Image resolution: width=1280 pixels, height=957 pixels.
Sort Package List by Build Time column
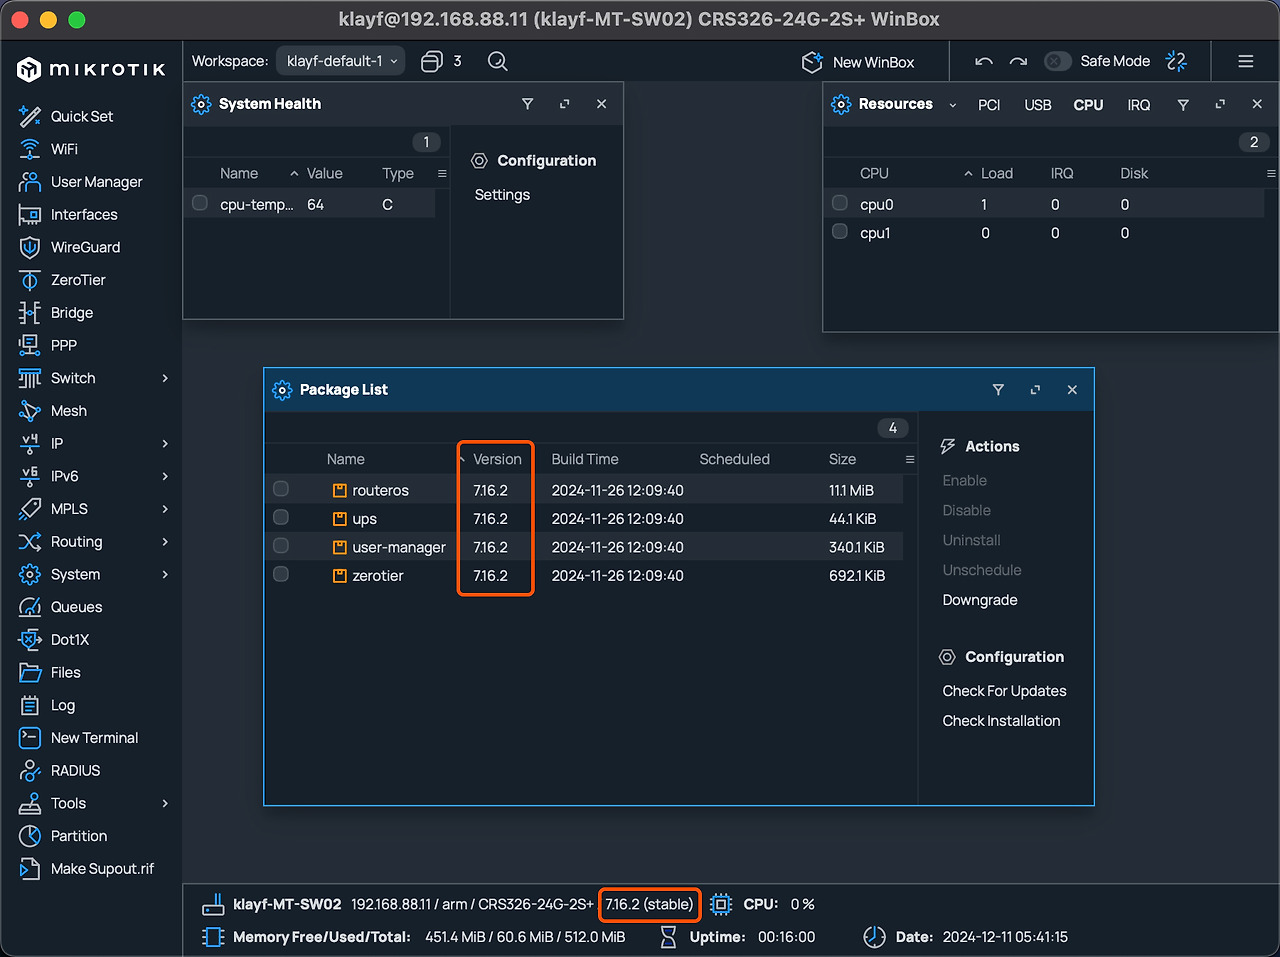point(585,459)
